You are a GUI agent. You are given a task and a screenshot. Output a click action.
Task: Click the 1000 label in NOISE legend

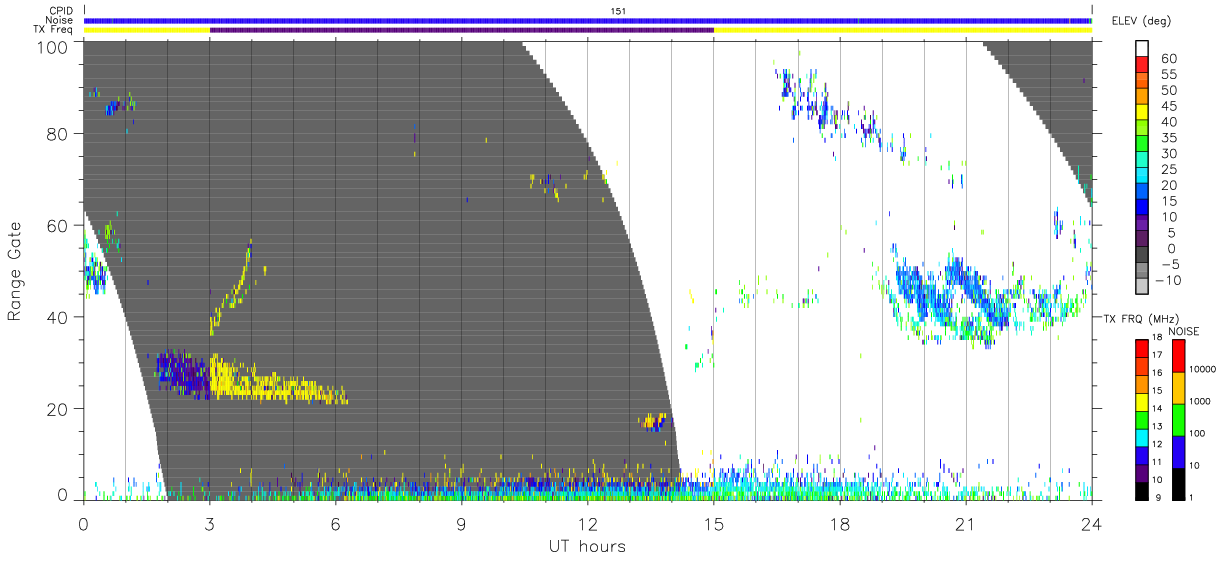click(1199, 402)
